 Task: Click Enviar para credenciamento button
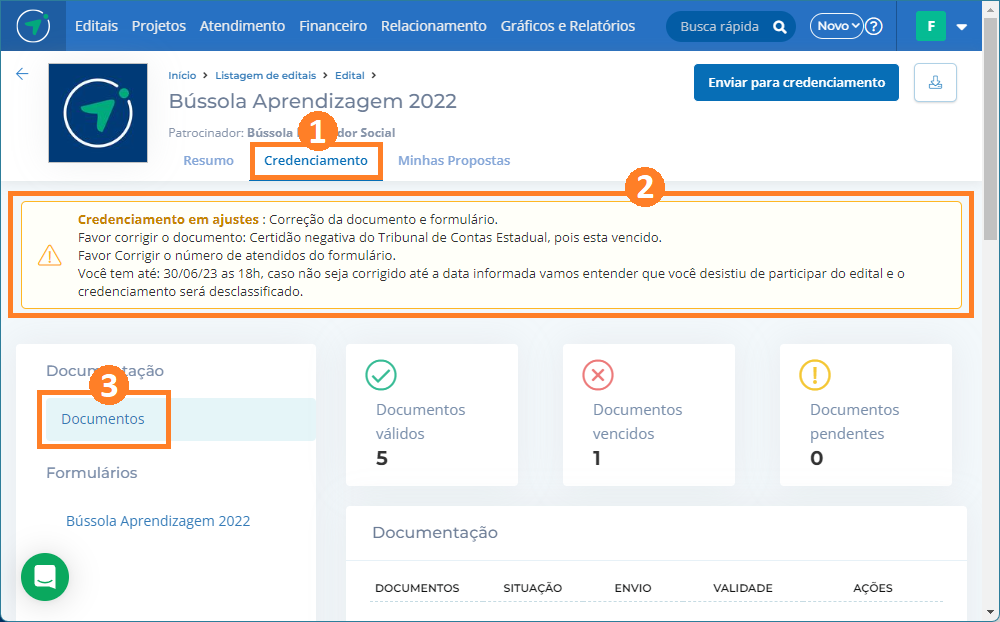pyautogui.click(x=797, y=82)
